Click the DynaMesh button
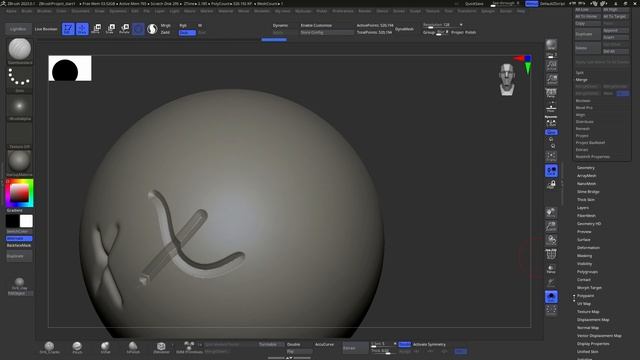The height and width of the screenshot is (360, 640). coord(404,29)
